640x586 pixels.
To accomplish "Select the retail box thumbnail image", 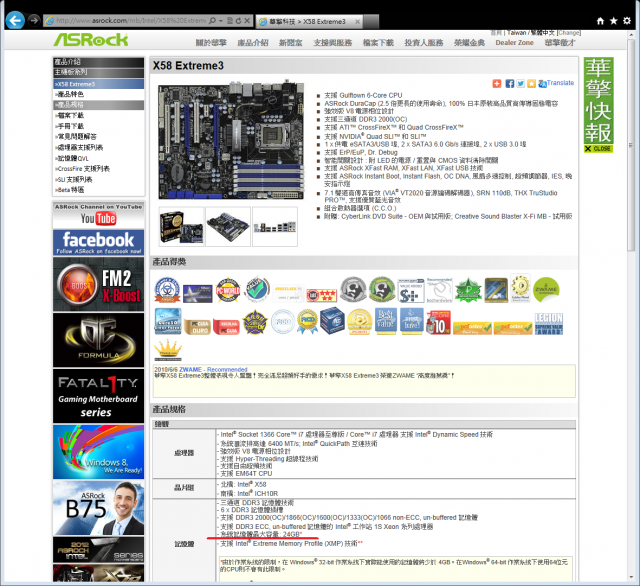I will [182, 227].
